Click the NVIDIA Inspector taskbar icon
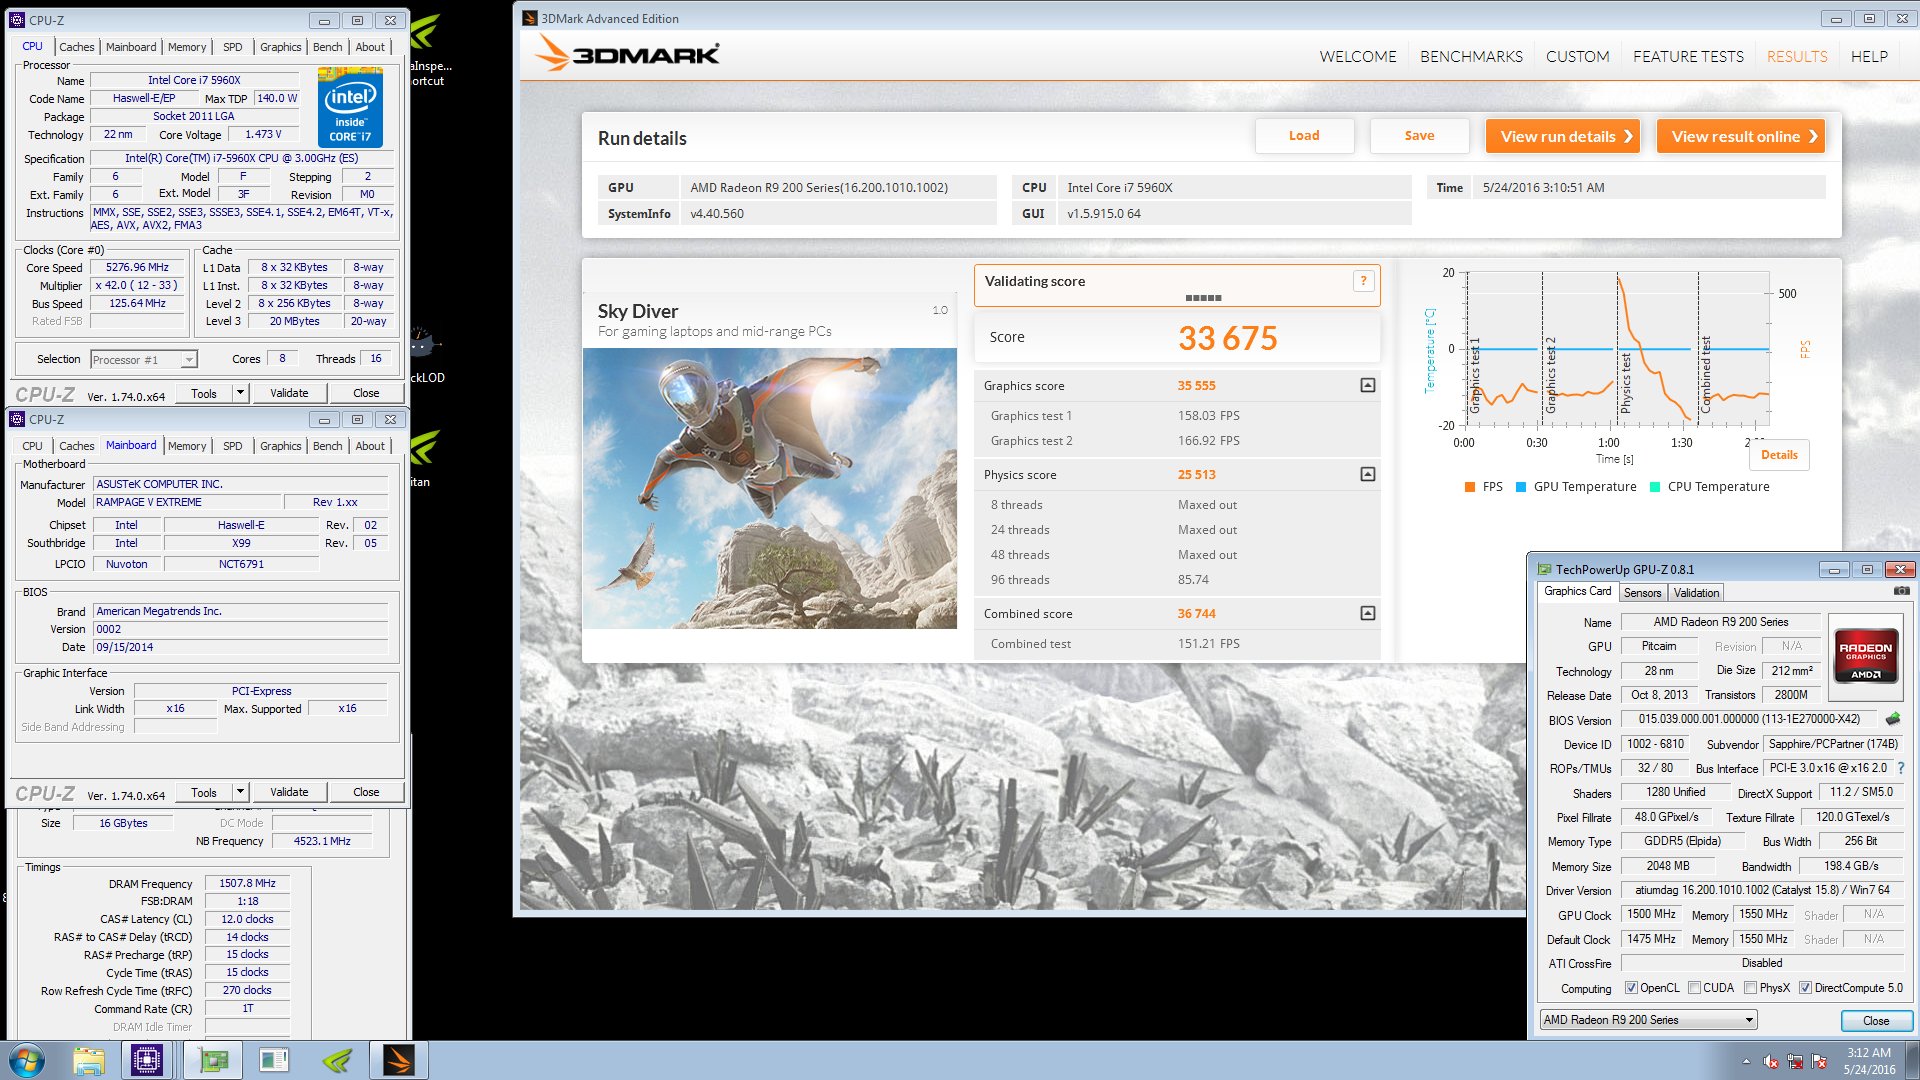This screenshot has width=1920, height=1080. 337,1060
